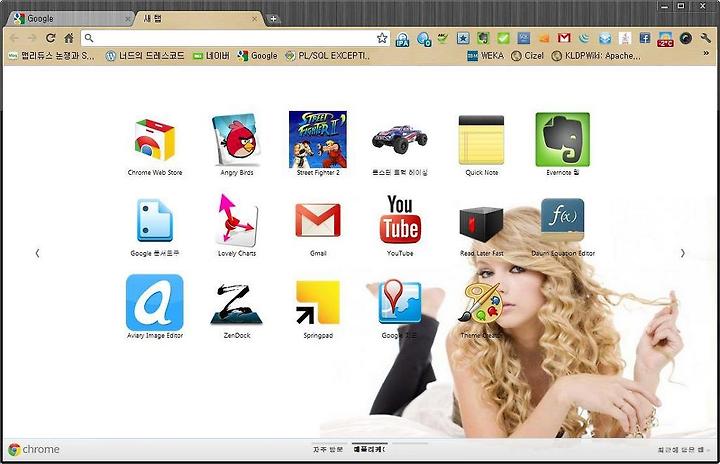Click the ABC spell-check extension icon
This screenshot has height=464, width=720.
click(x=443, y=38)
